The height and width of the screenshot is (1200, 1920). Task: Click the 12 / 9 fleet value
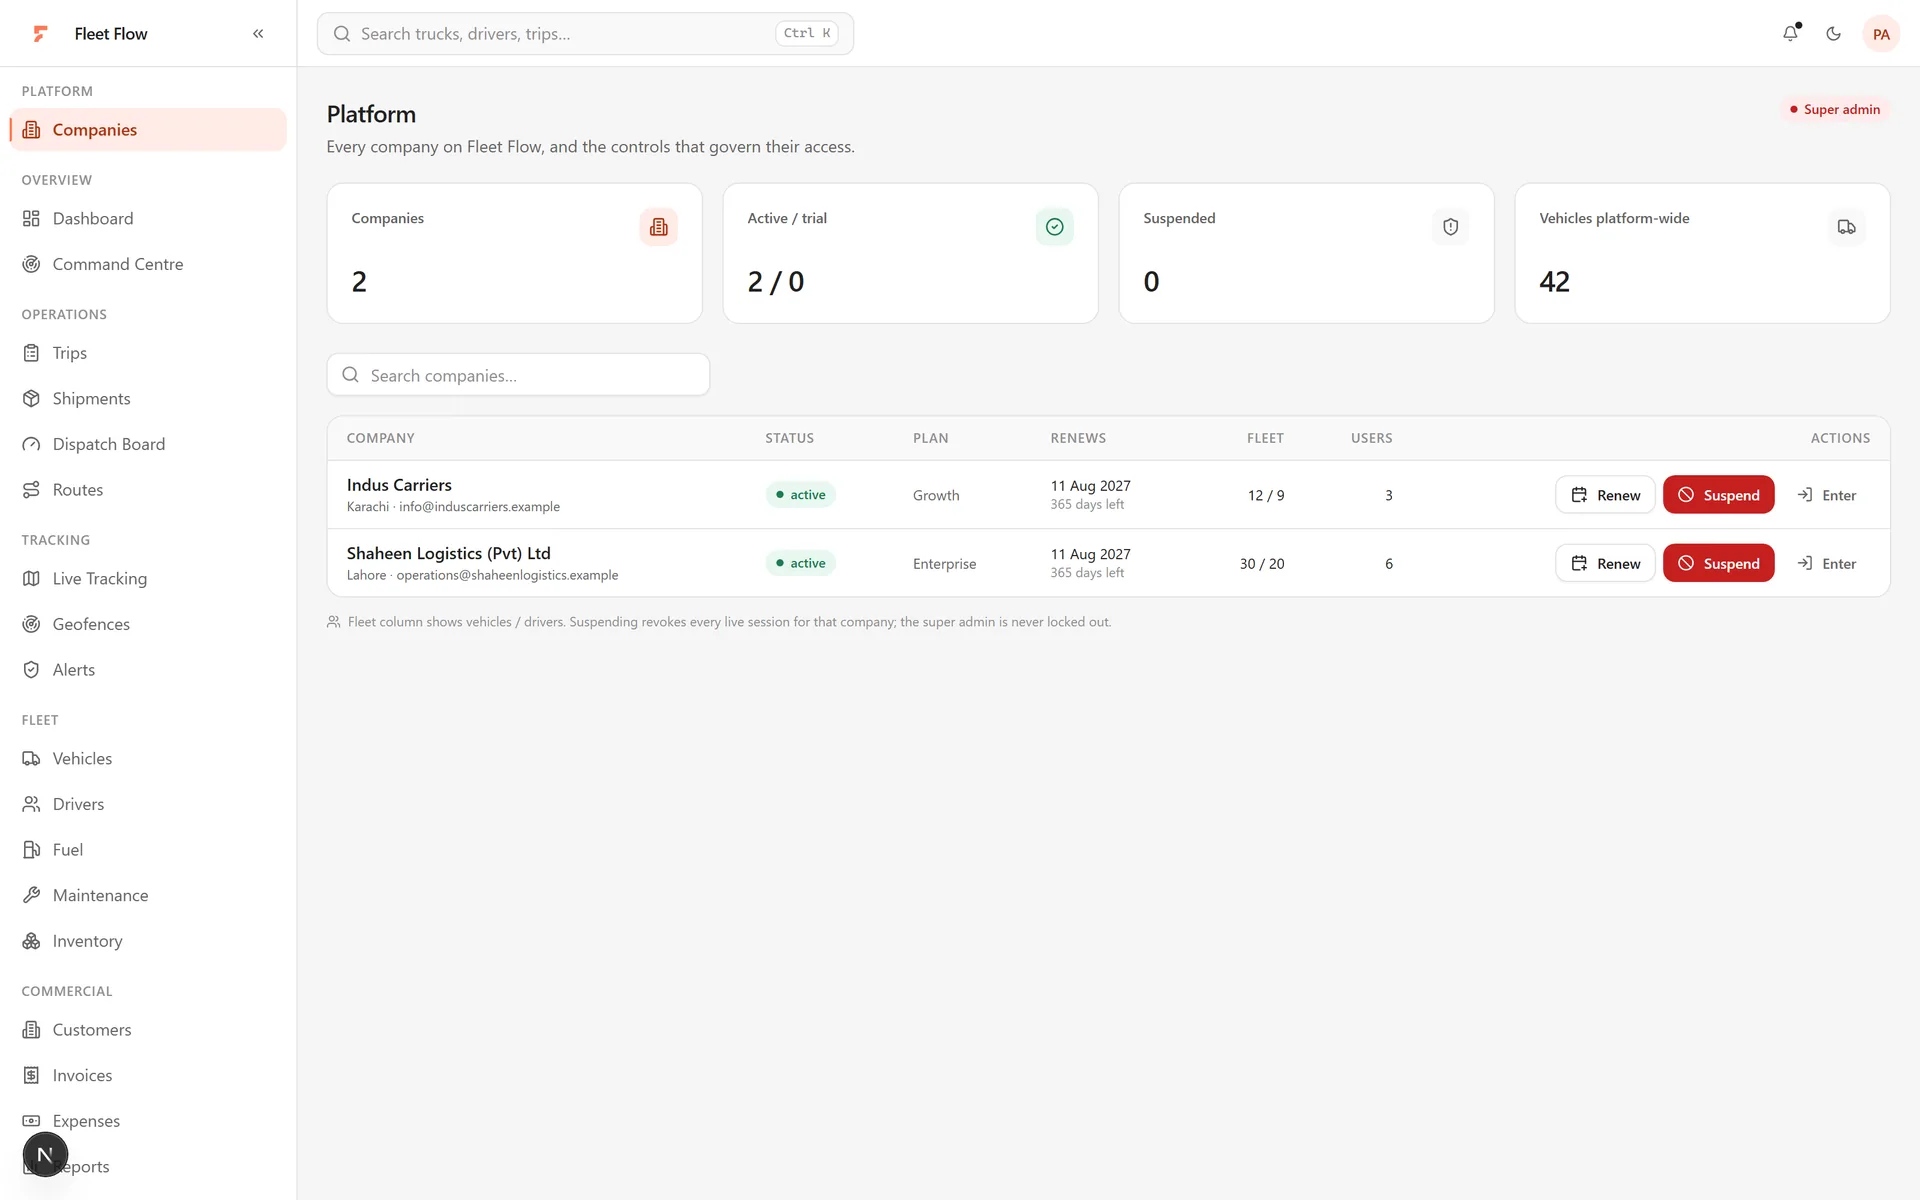1266,495
